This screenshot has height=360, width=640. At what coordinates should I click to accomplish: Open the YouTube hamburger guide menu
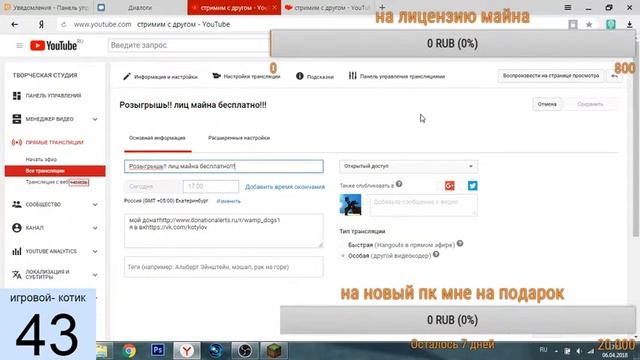click(x=19, y=45)
